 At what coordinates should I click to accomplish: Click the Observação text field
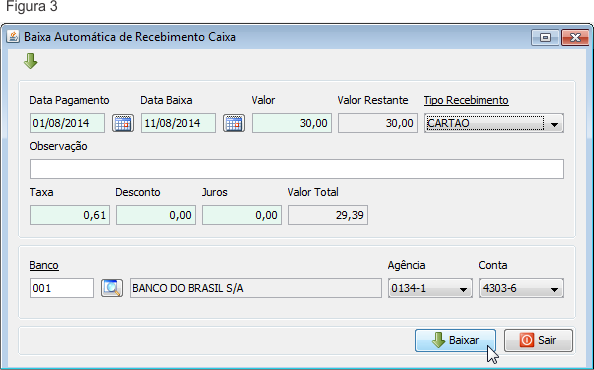[297, 169]
